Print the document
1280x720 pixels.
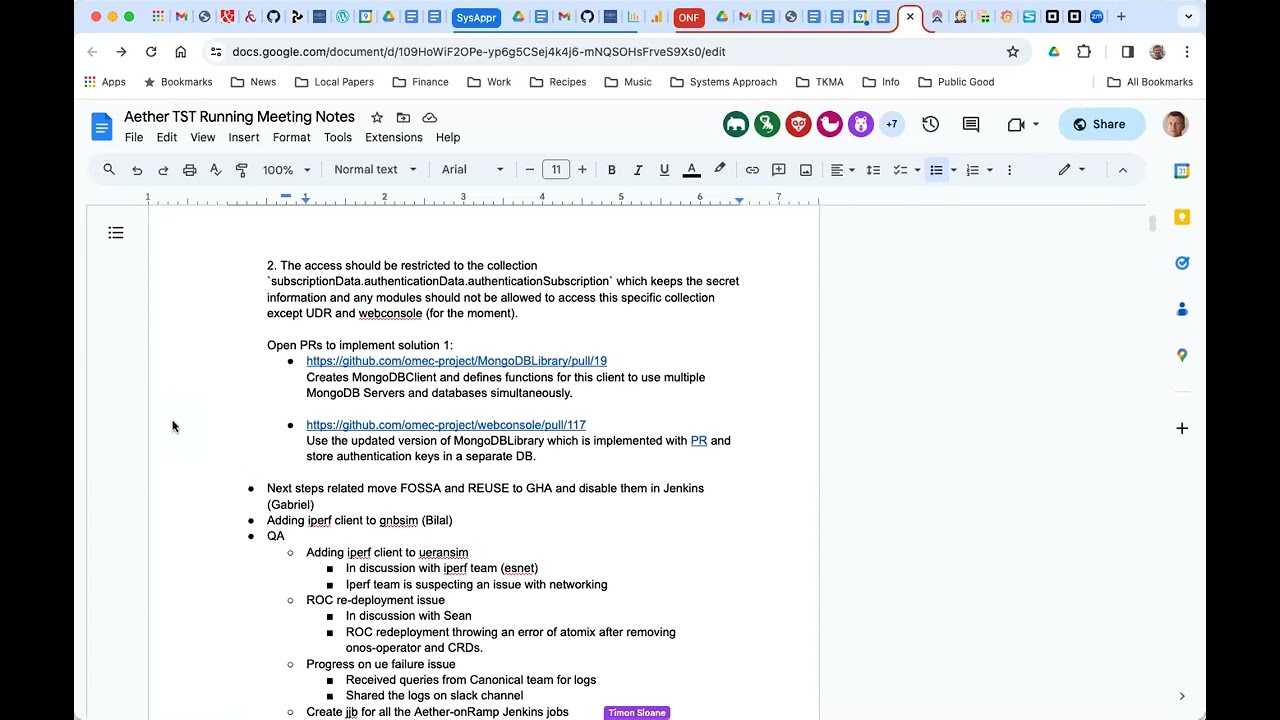click(x=189, y=170)
